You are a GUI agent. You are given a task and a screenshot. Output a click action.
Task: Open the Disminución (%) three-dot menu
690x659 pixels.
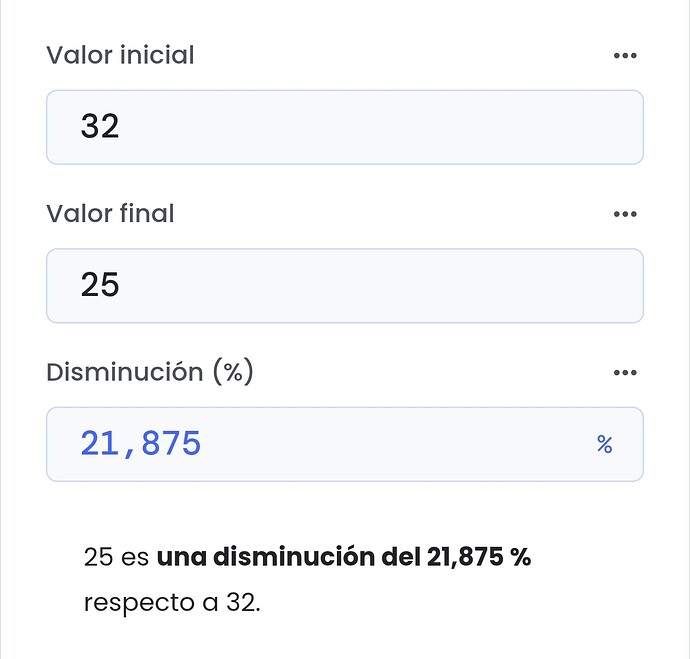tap(625, 373)
